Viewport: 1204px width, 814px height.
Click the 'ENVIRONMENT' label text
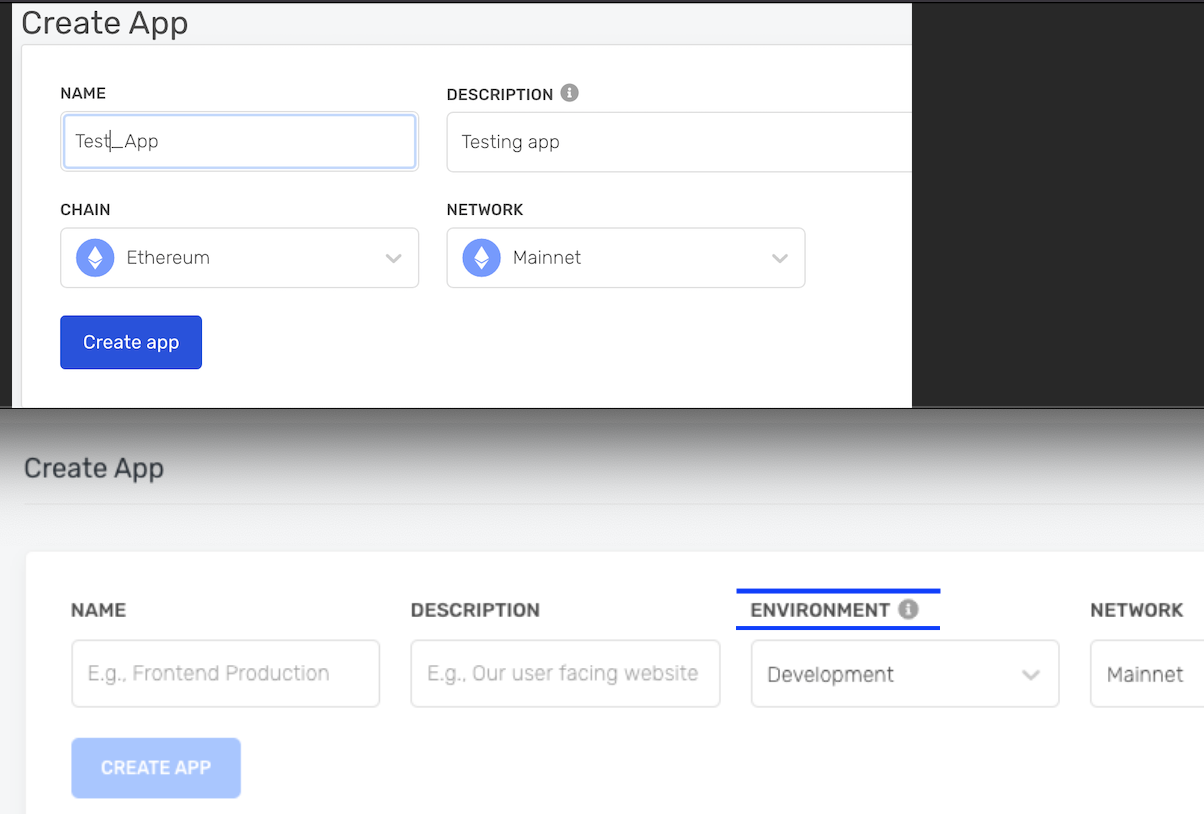[820, 610]
